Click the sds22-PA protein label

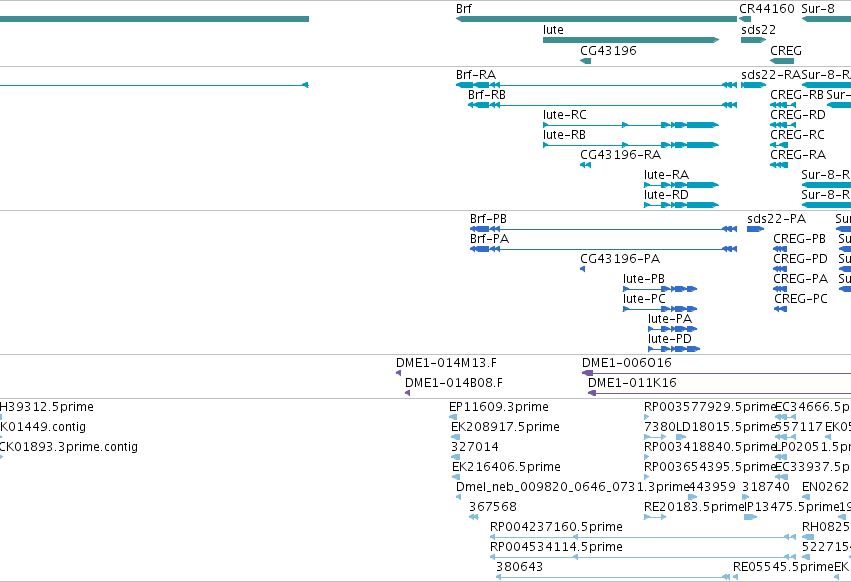pyautogui.click(x=776, y=219)
